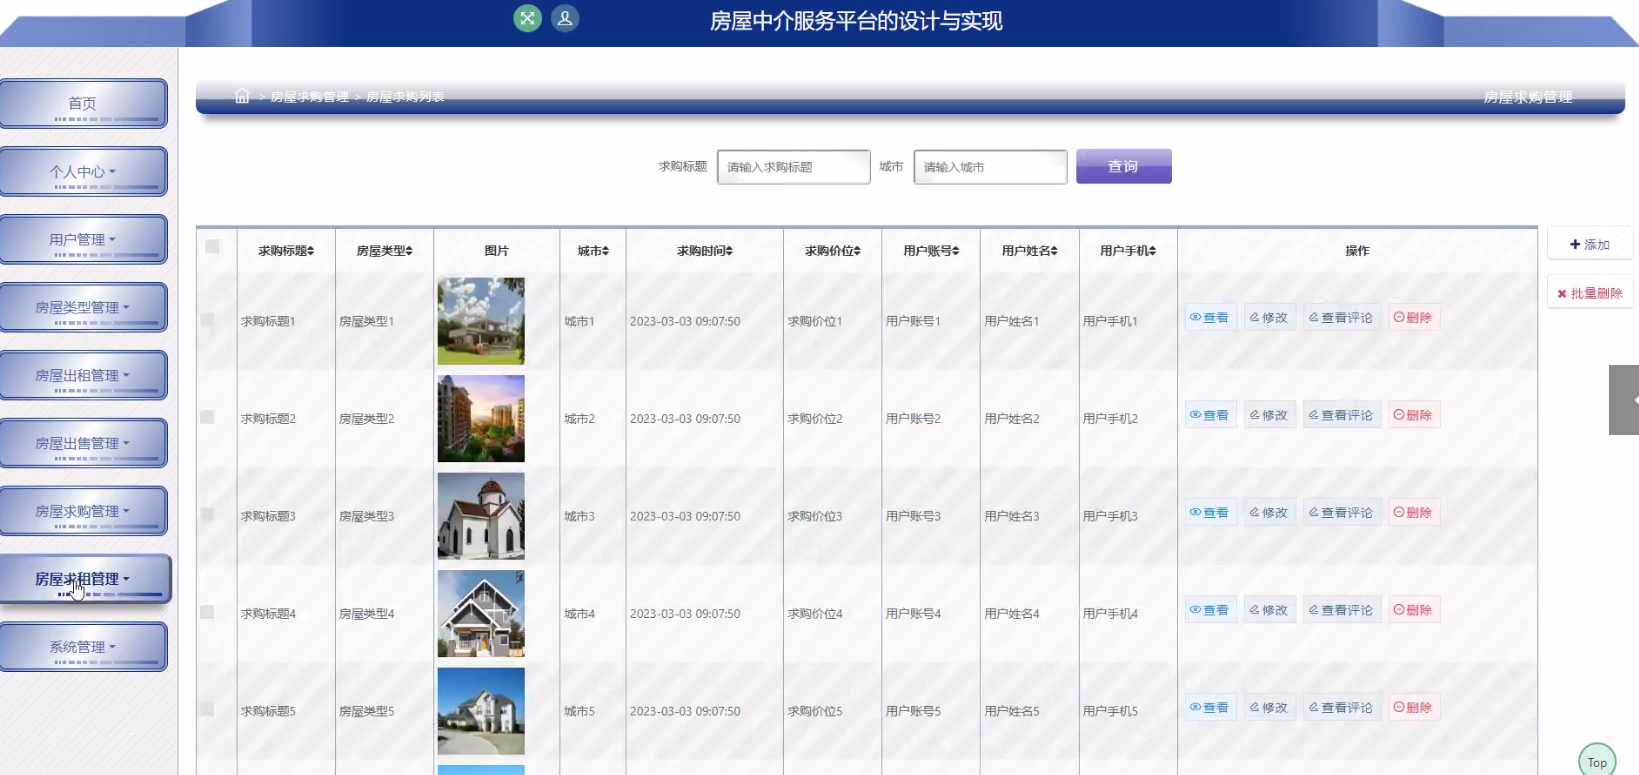Open 查看评论 for row 求购标题5
This screenshot has height=775, width=1639.
[1342, 707]
